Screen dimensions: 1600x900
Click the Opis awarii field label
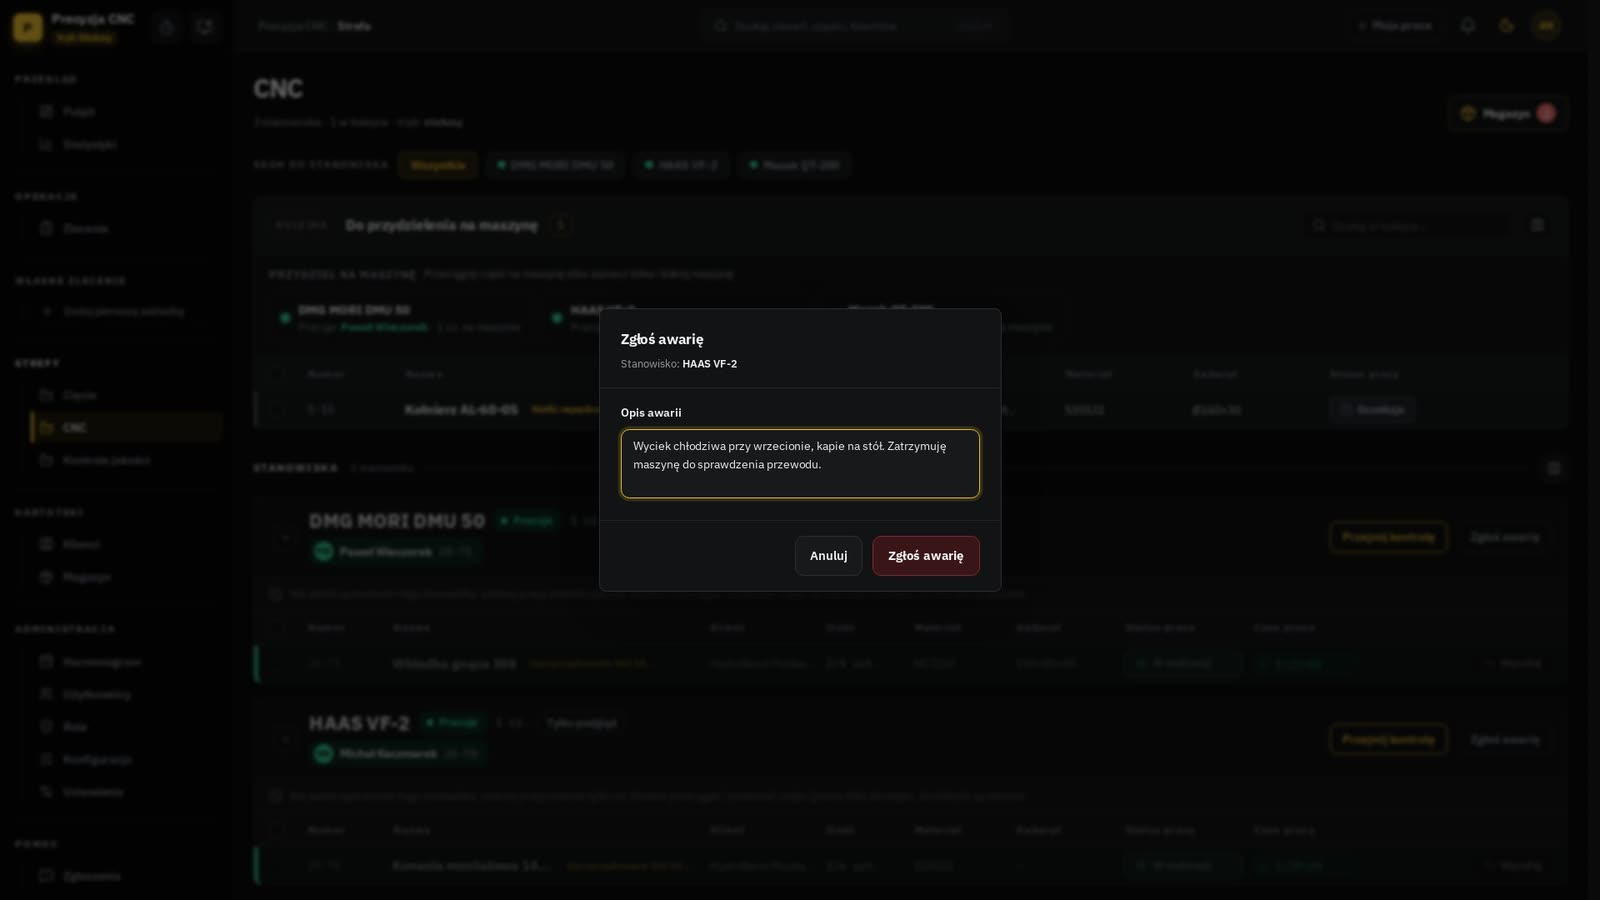(651, 413)
